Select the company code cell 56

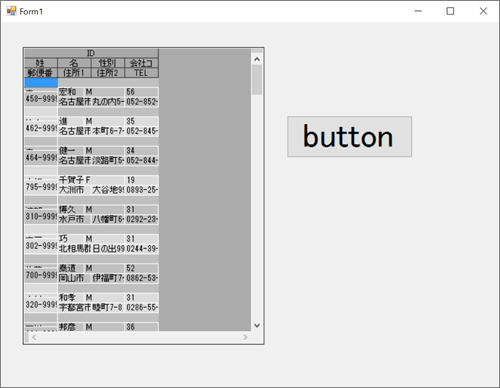pyautogui.click(x=142, y=92)
